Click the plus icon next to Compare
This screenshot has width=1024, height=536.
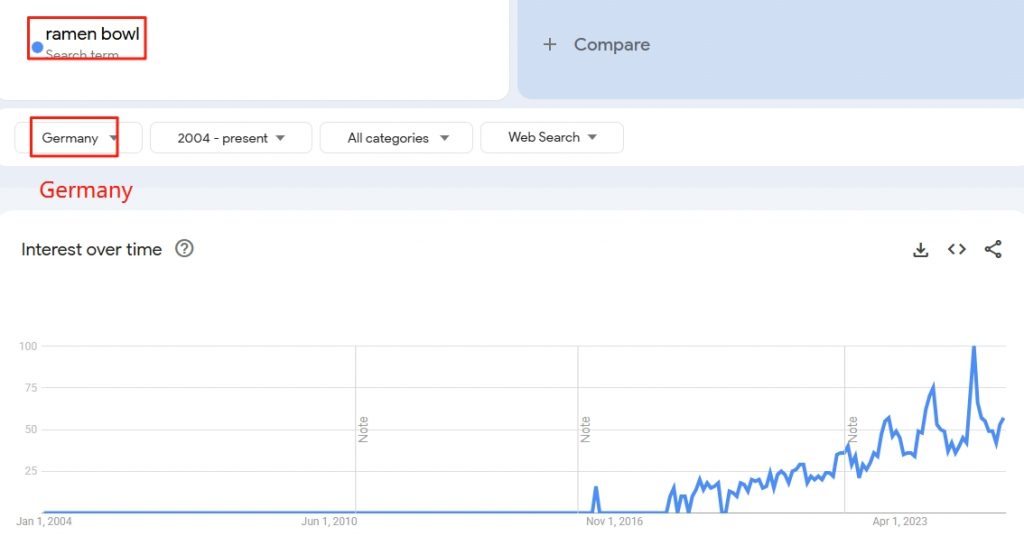pyautogui.click(x=549, y=45)
